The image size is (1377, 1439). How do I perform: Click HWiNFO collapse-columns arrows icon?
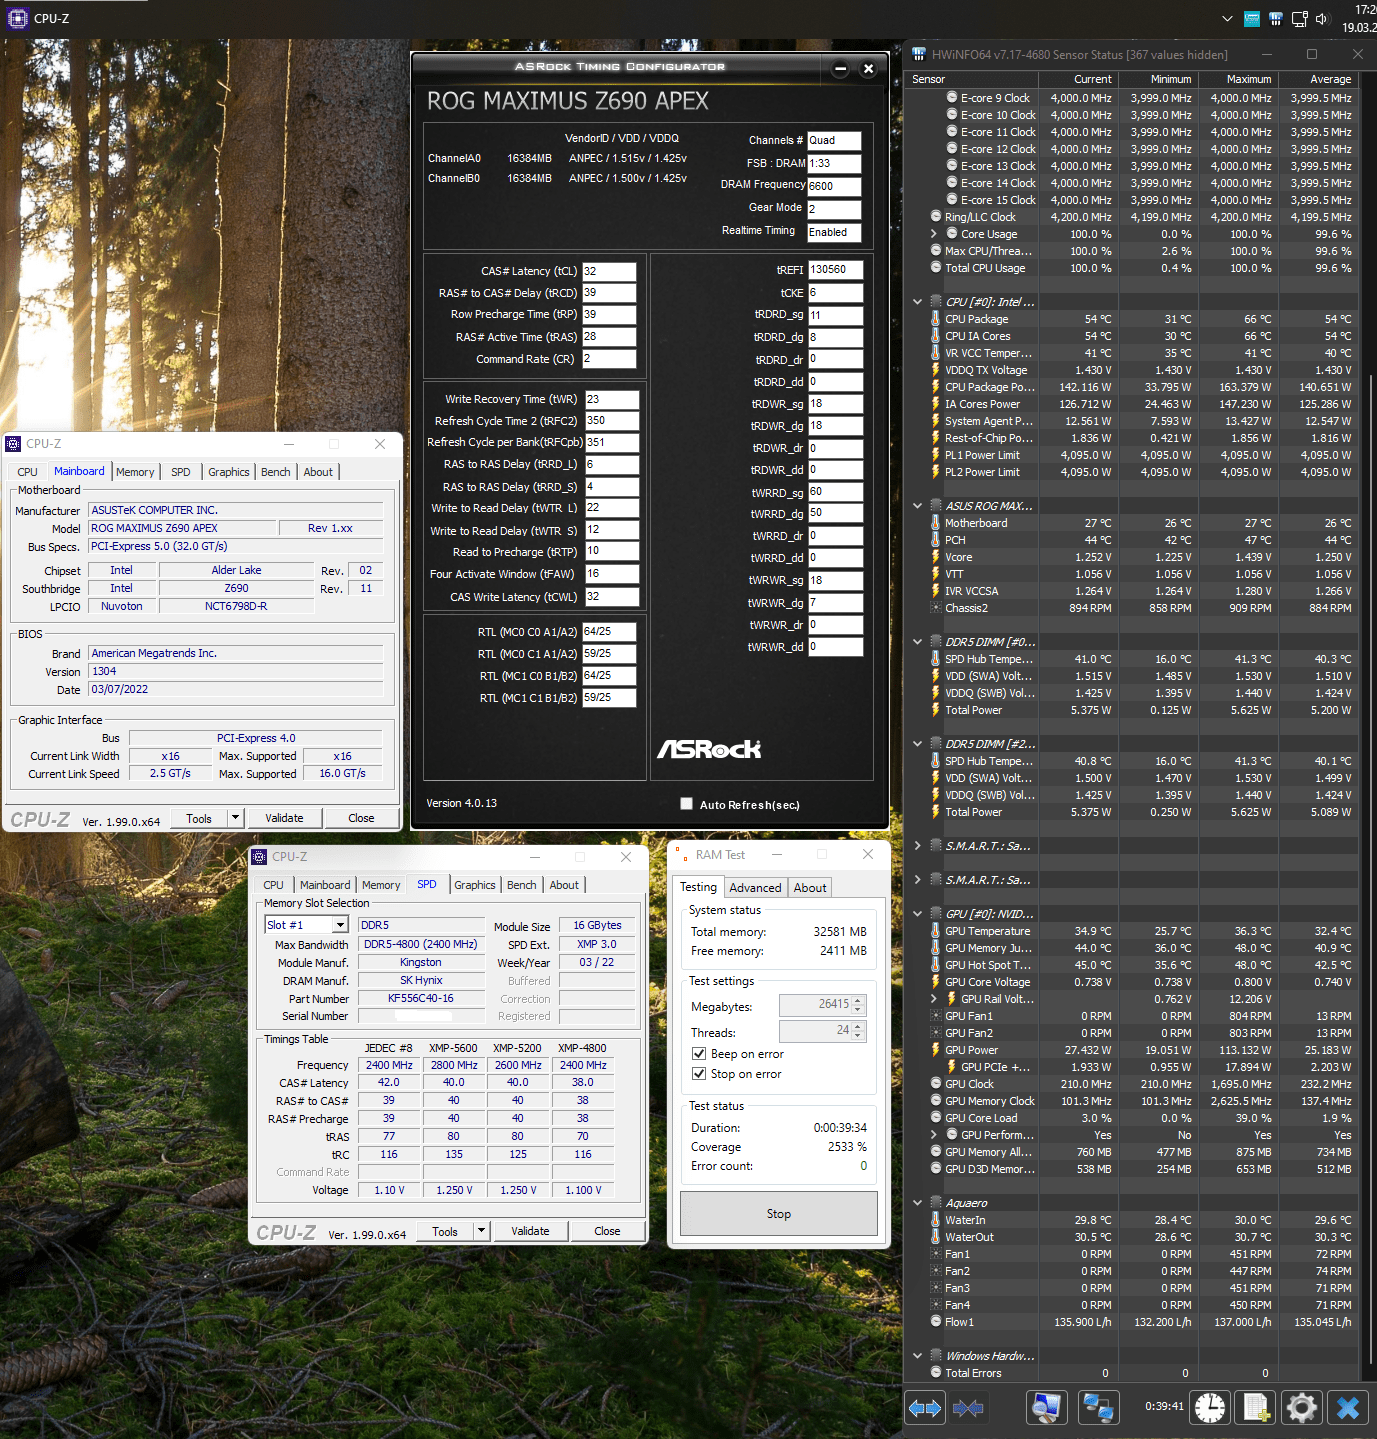(967, 1408)
